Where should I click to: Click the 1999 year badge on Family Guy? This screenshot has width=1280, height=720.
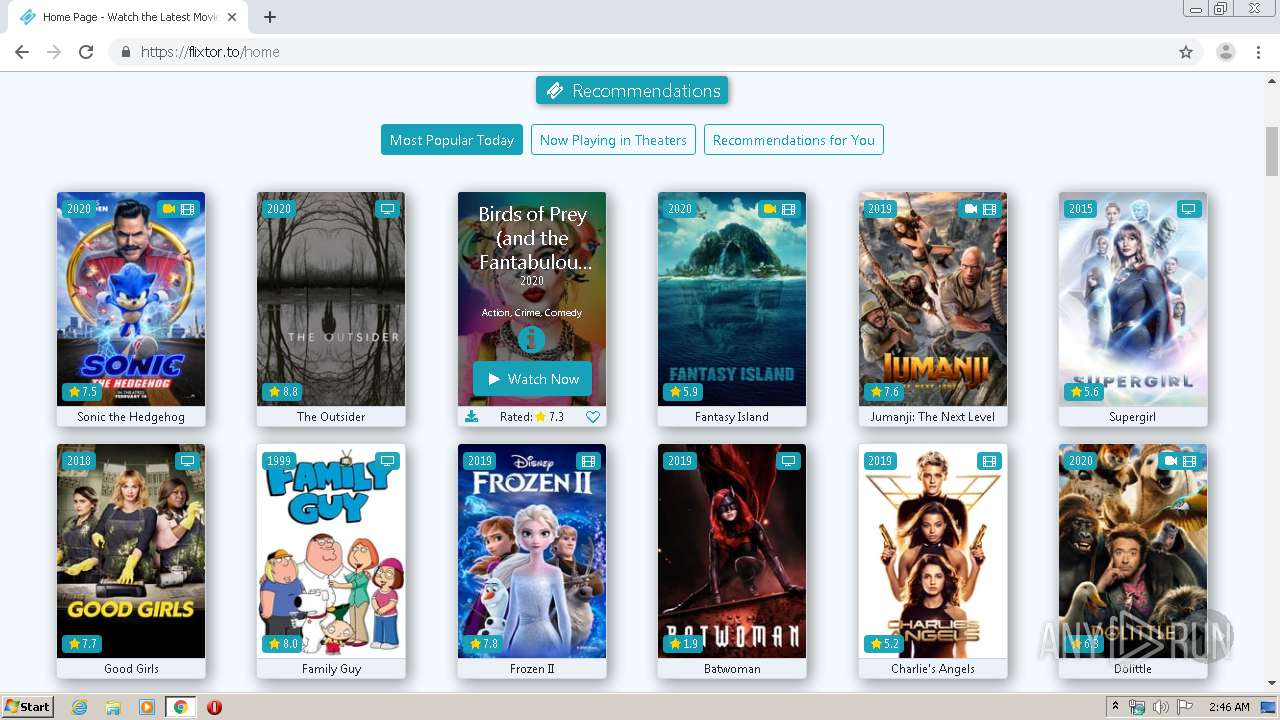click(279, 461)
